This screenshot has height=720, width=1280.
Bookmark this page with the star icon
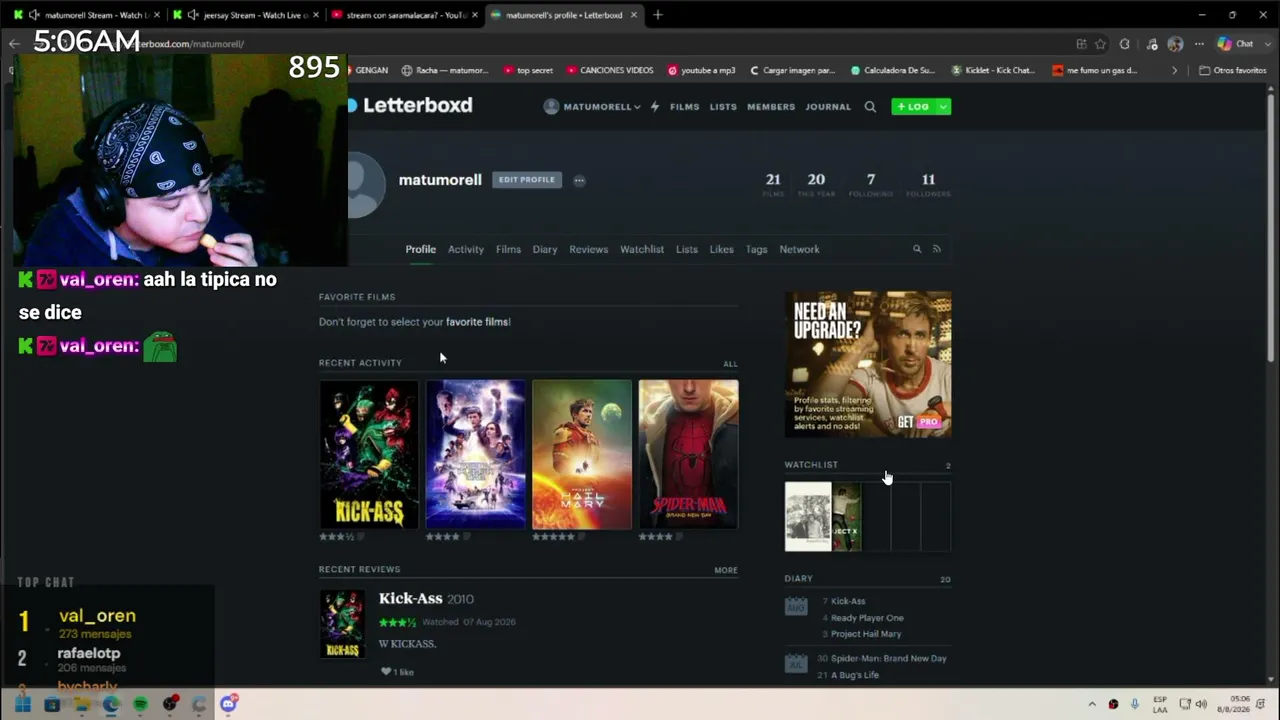[x=1101, y=44]
